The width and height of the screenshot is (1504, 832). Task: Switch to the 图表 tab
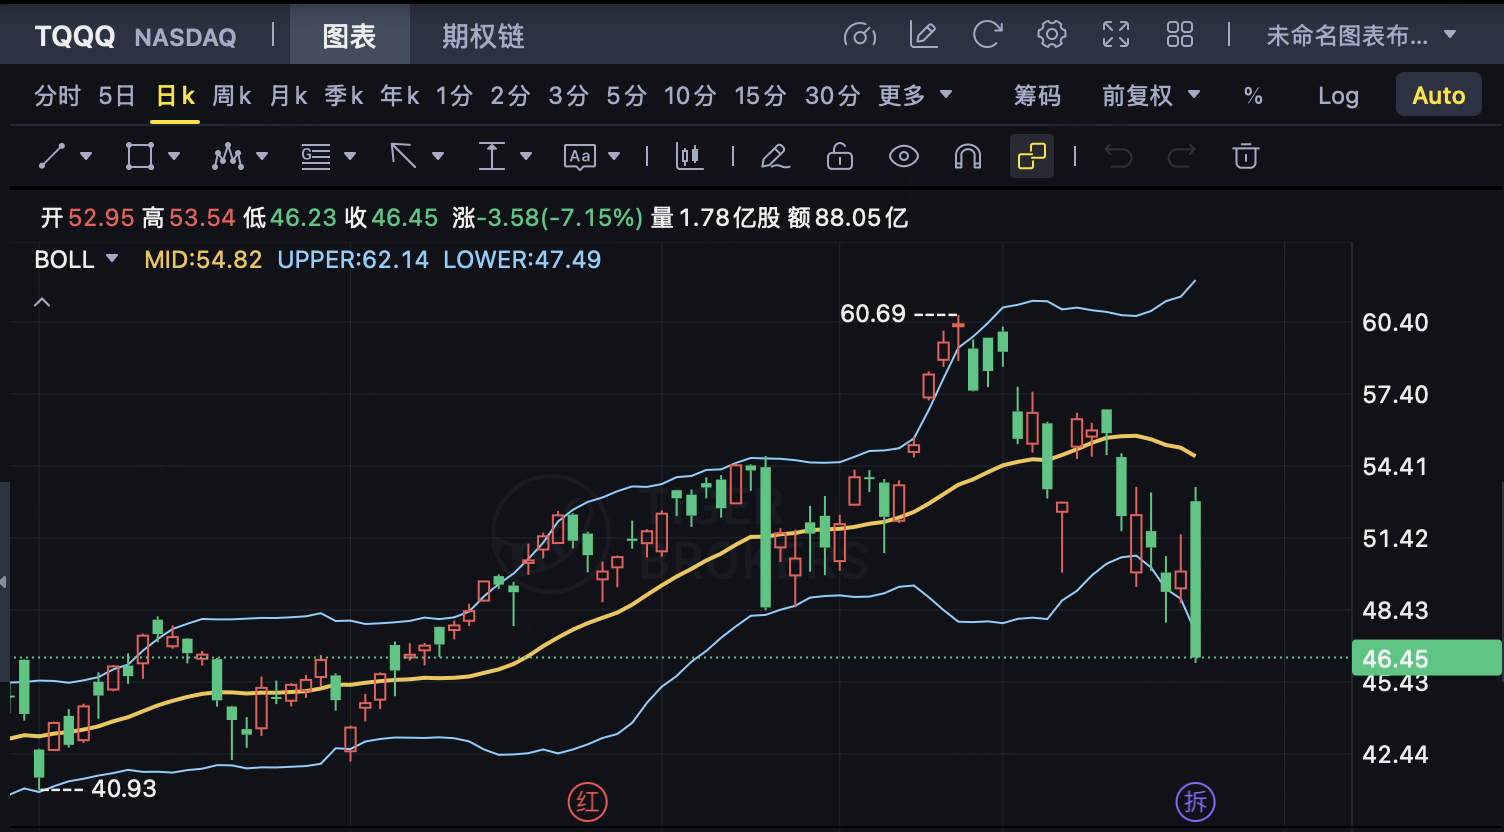coord(349,36)
